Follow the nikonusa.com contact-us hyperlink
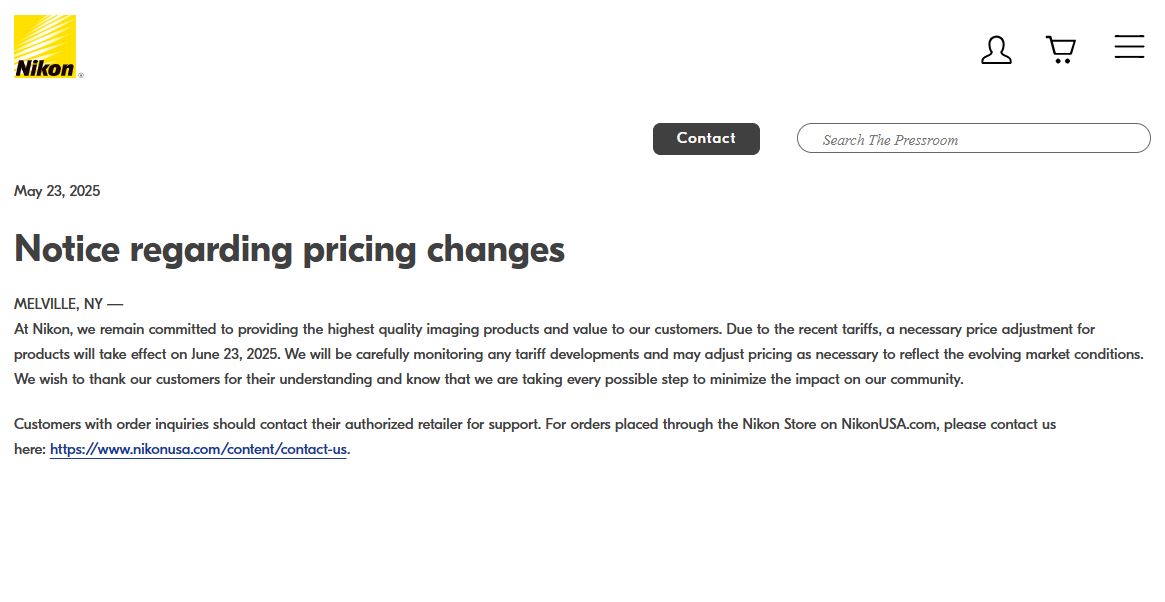 [x=198, y=449]
